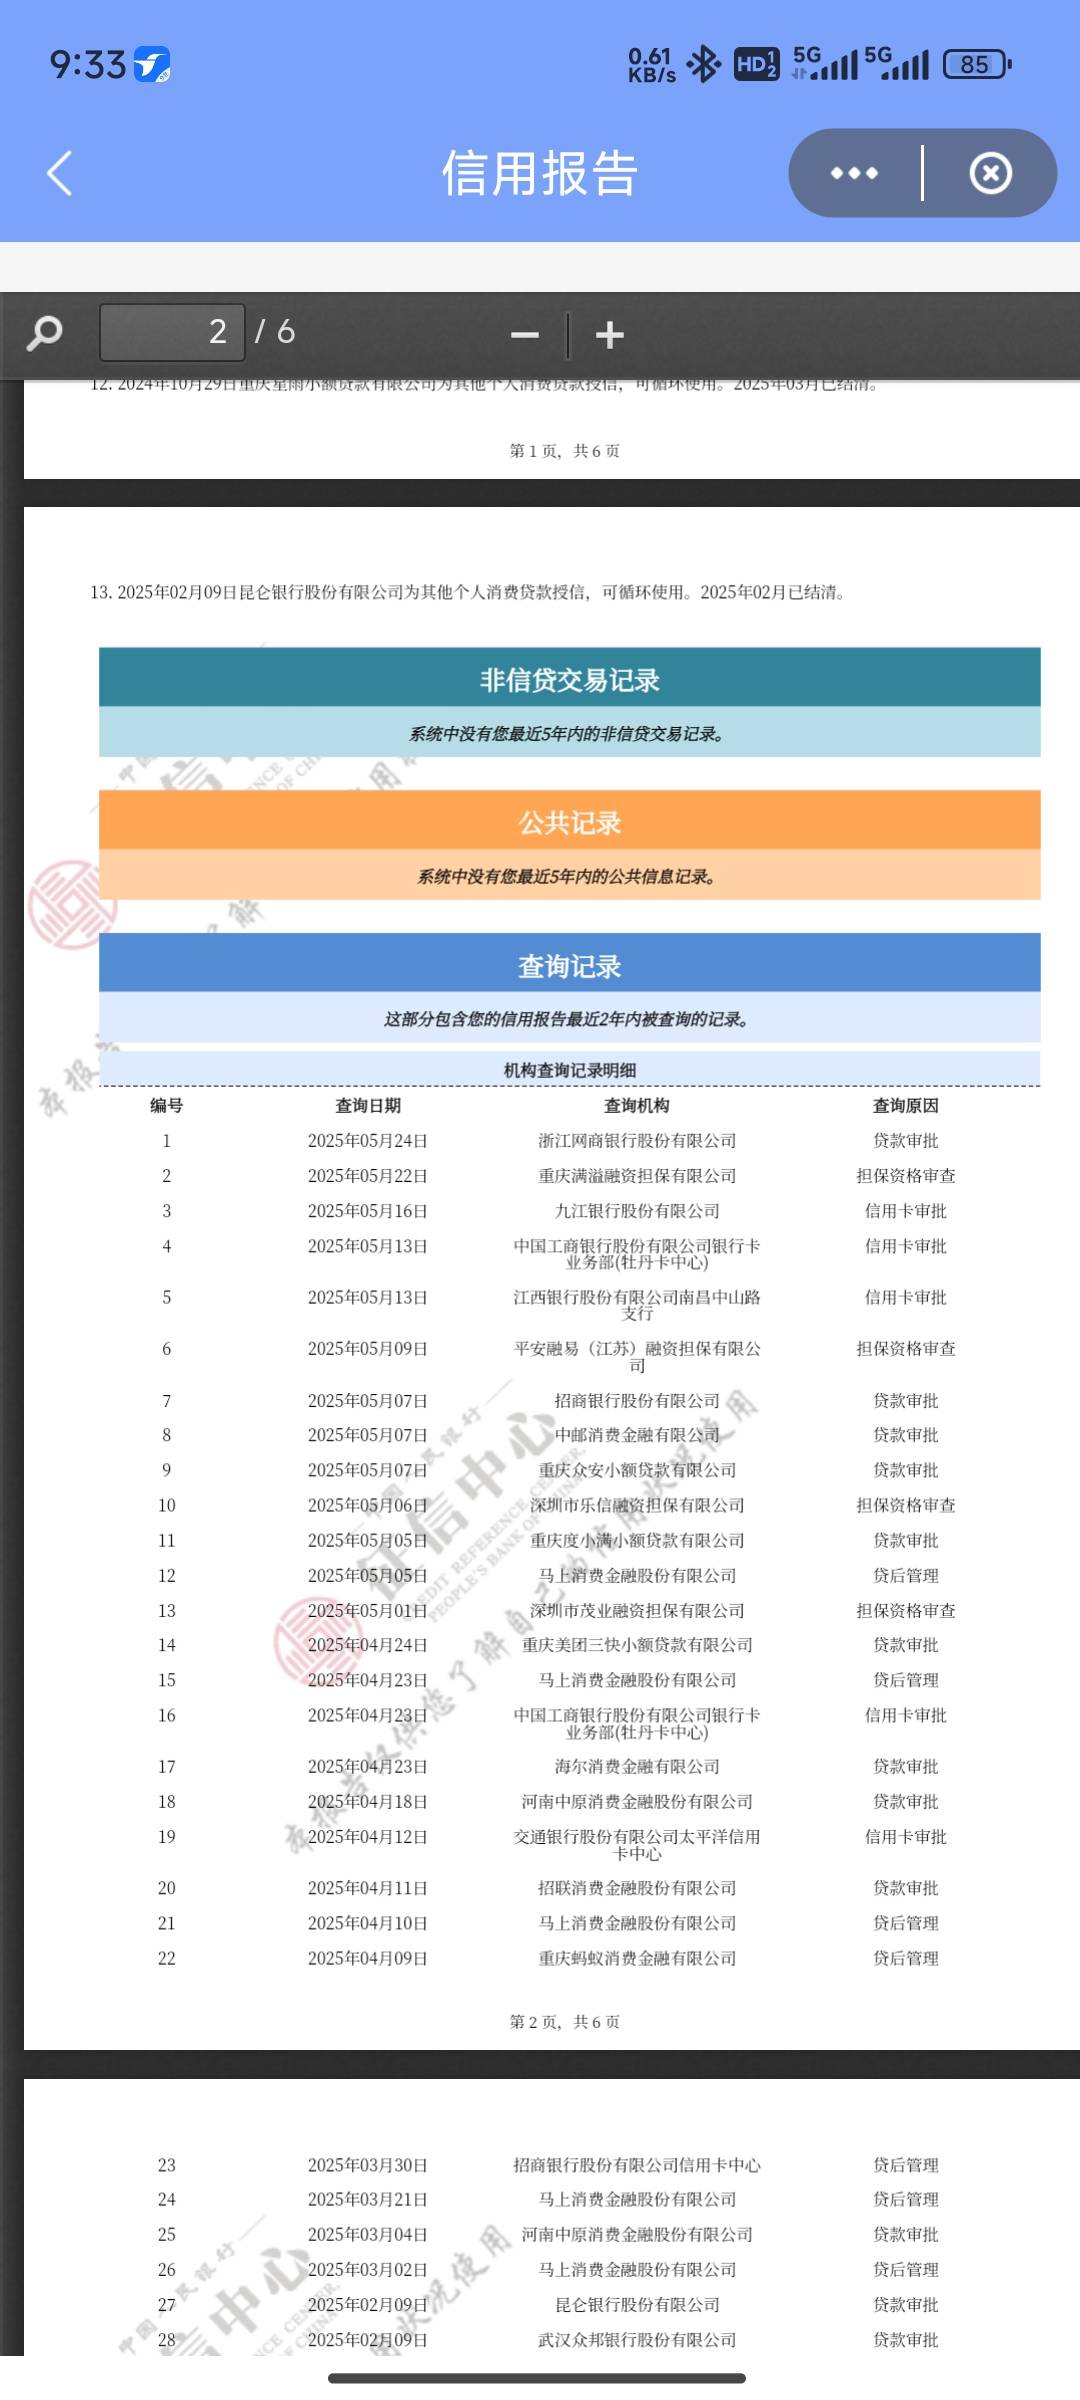Select 昆仑银行股份有限公司 in row 27
Viewport: 1080px width, 2400px height.
(637, 2305)
